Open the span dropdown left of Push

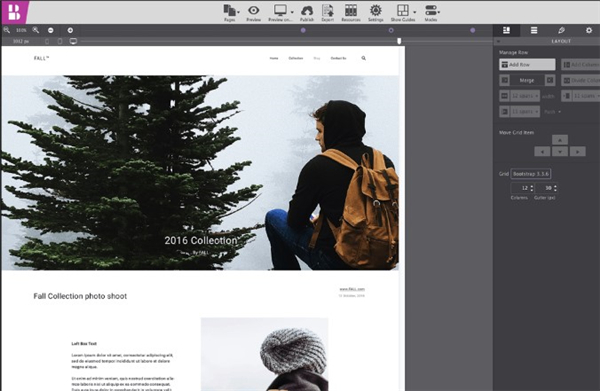525,112
